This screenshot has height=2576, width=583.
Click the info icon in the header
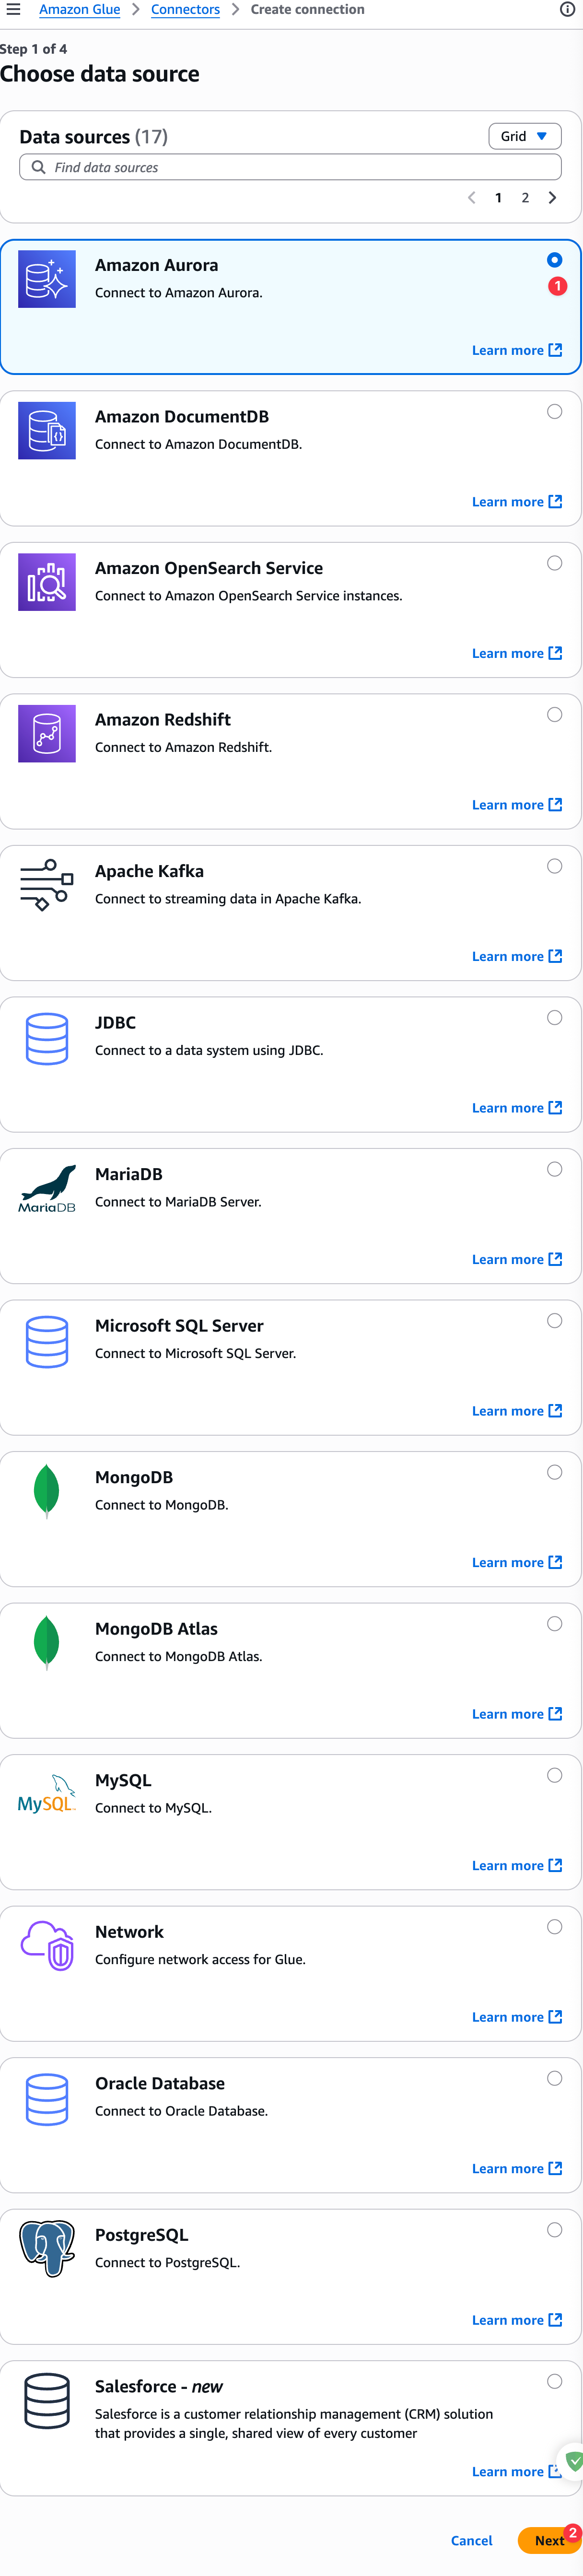pos(567,9)
